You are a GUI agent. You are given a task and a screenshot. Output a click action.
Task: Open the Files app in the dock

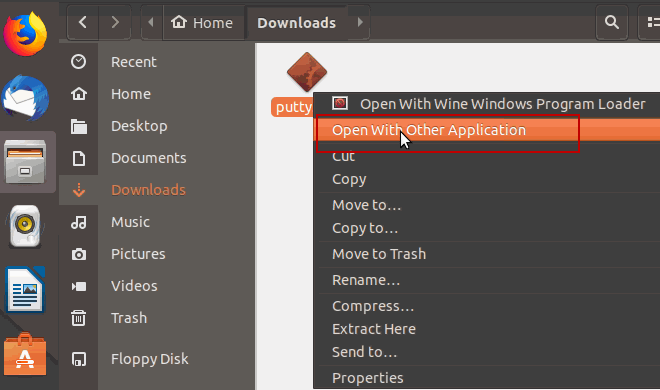pos(25,162)
